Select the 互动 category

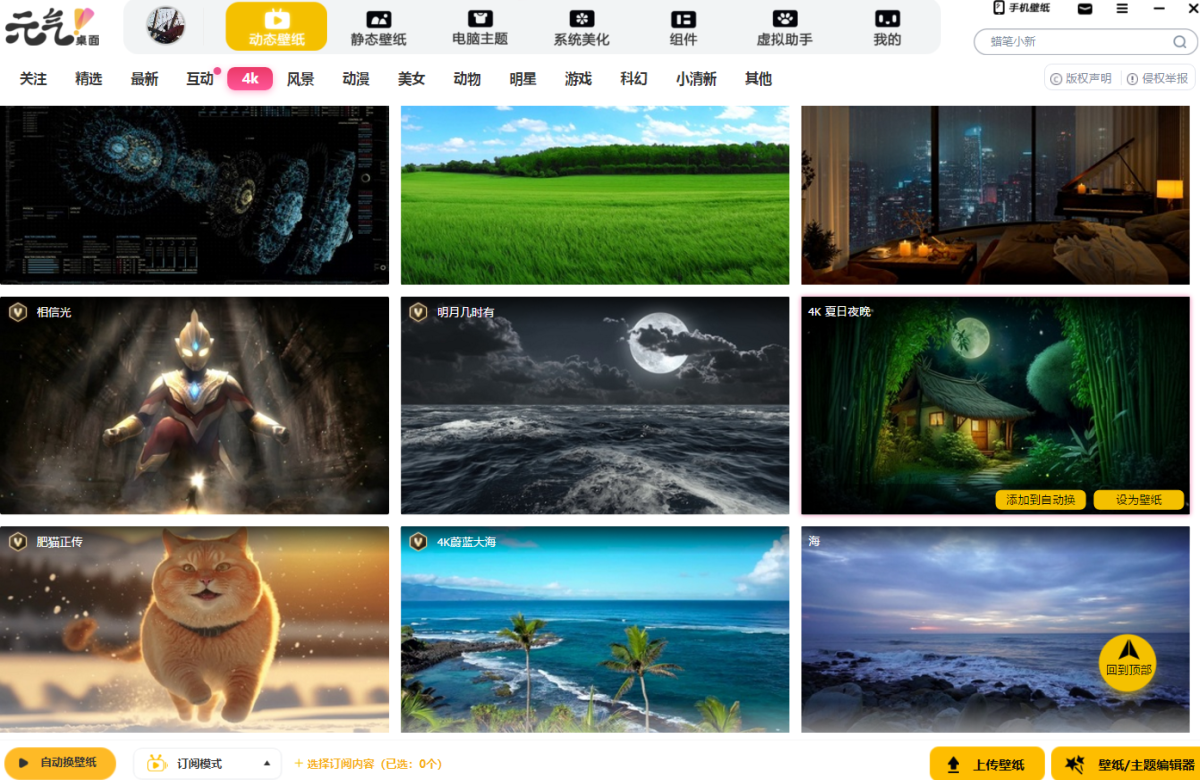pyautogui.click(x=200, y=79)
